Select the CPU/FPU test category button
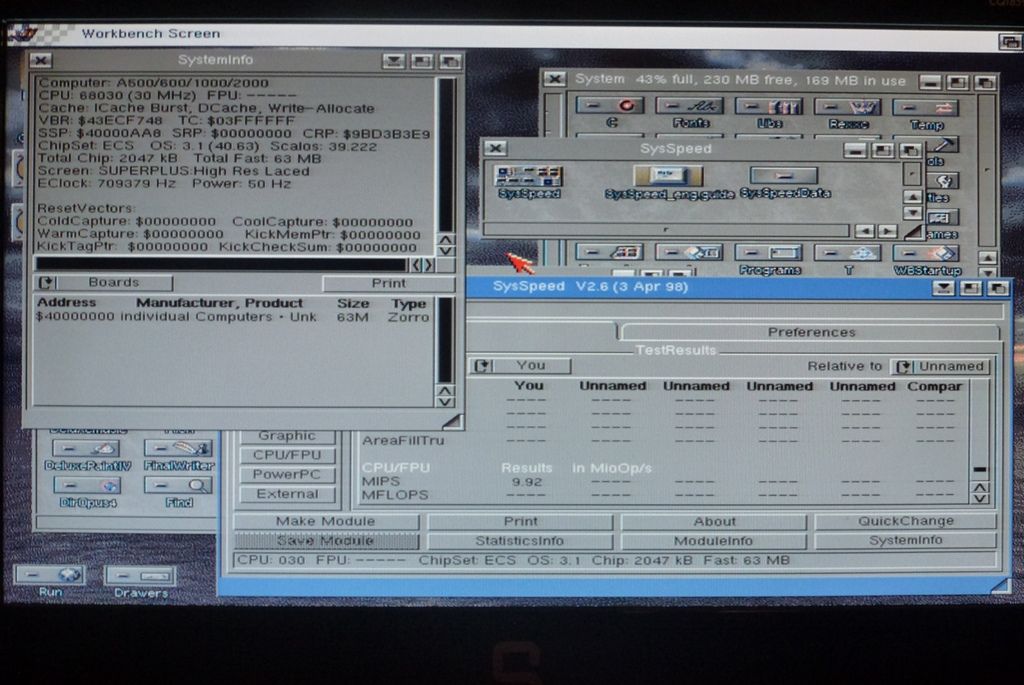 pos(287,455)
